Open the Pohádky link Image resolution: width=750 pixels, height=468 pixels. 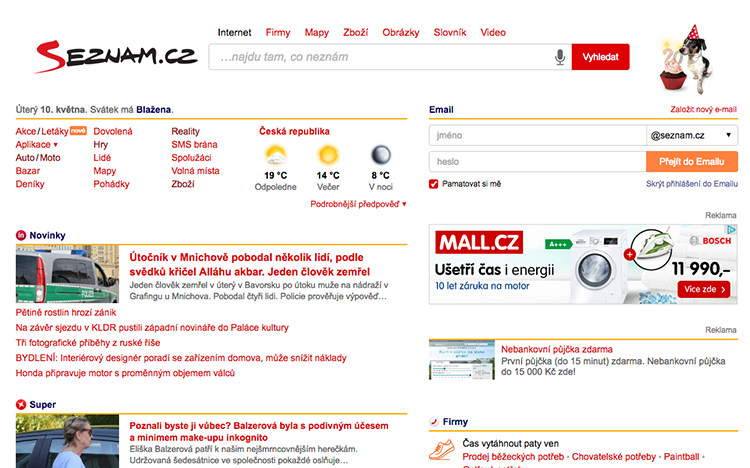click(111, 184)
